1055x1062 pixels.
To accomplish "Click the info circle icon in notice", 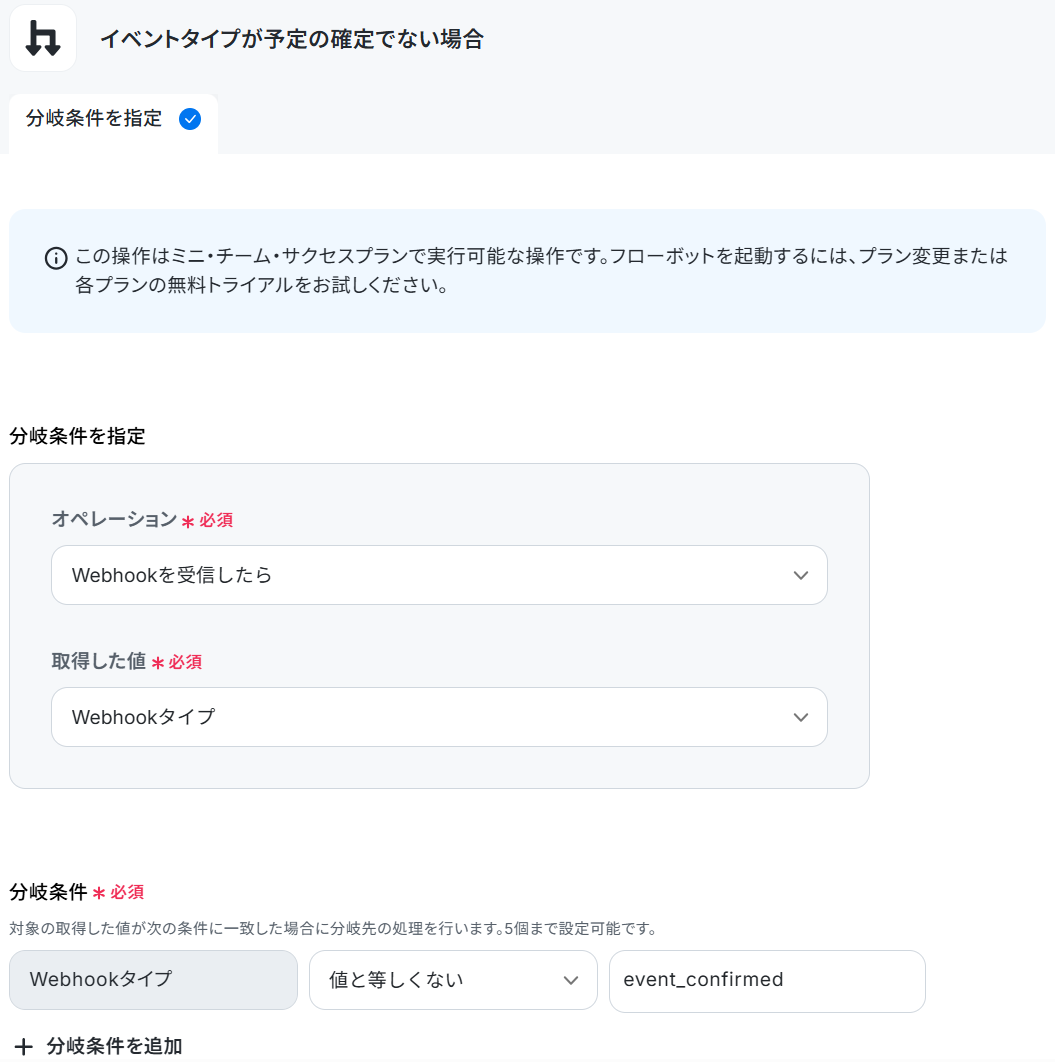I will click(x=56, y=258).
